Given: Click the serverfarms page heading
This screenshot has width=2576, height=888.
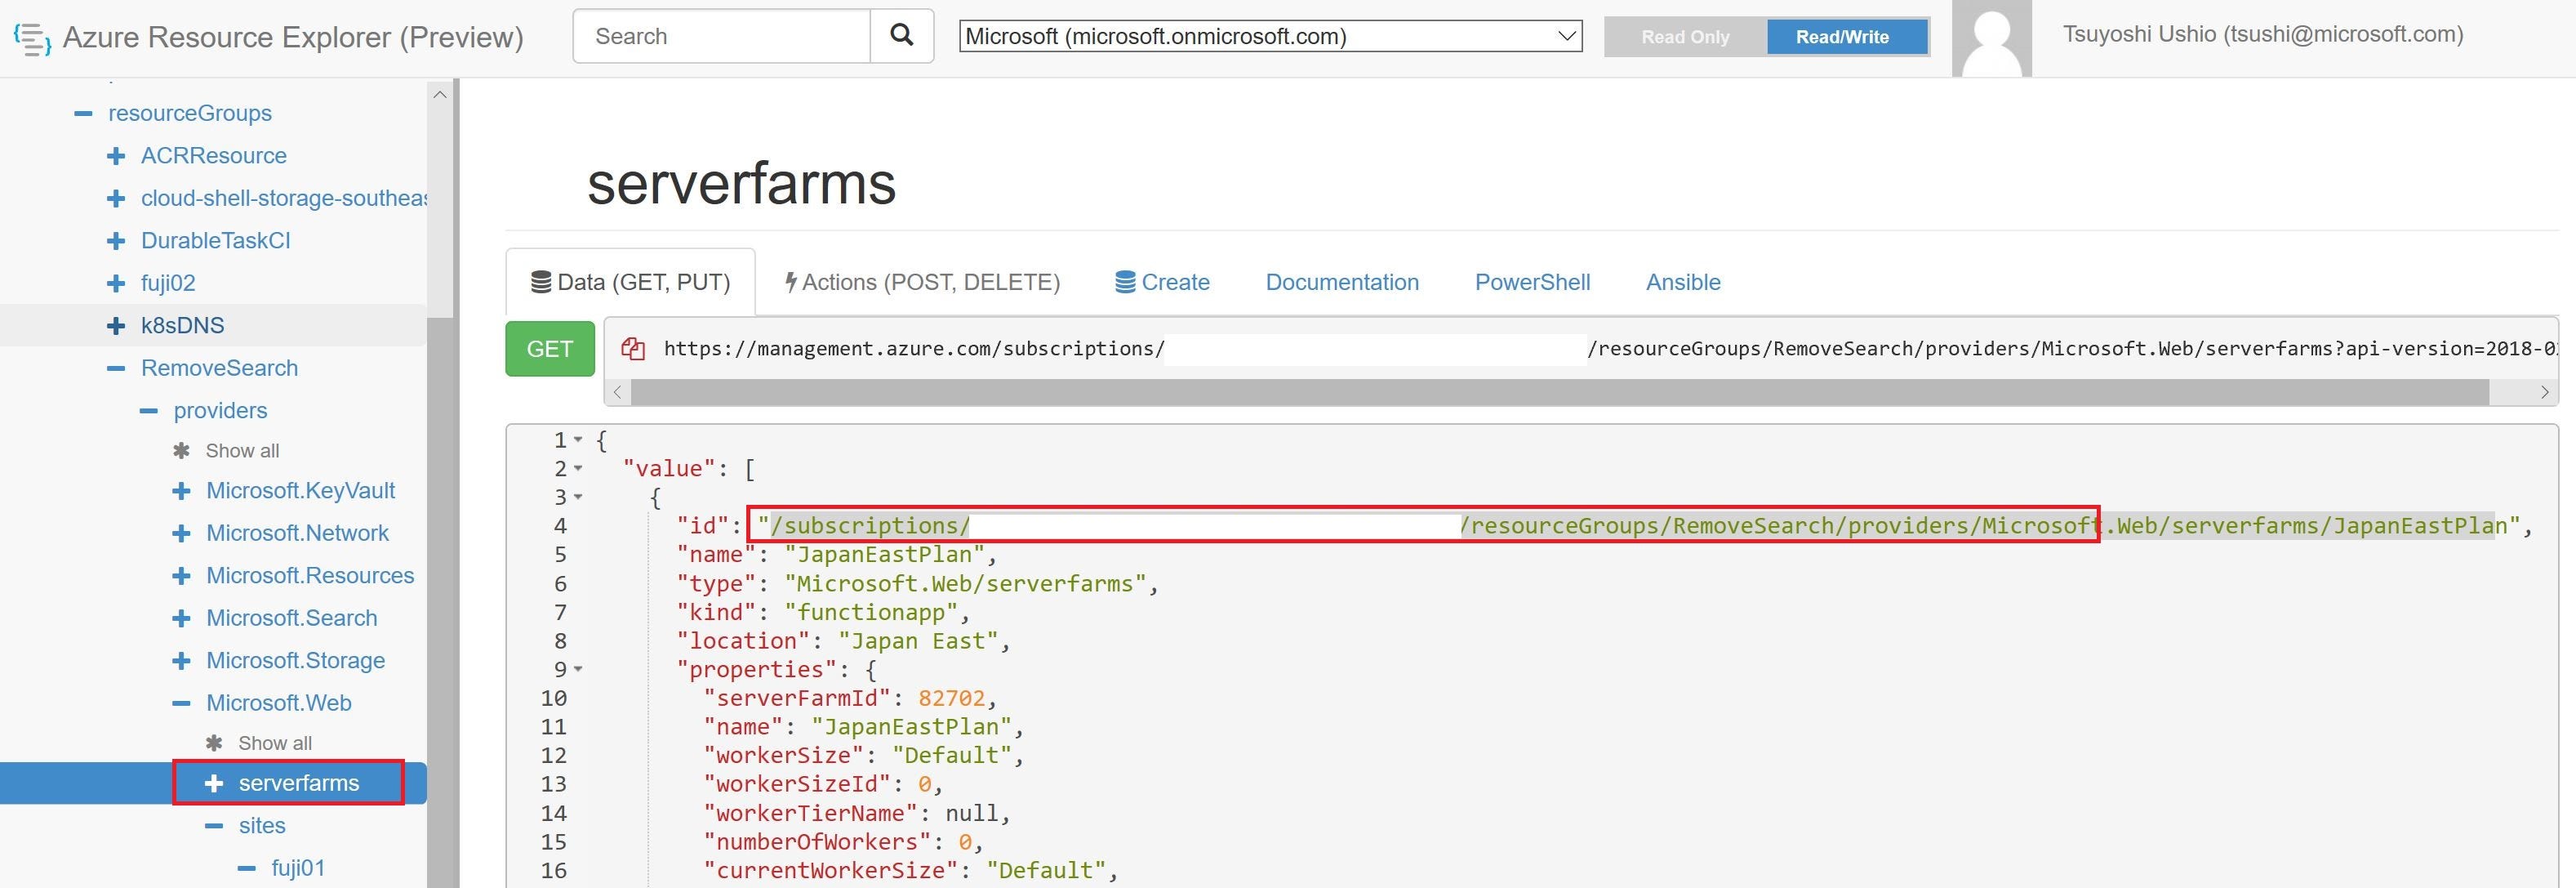Looking at the screenshot, I should click(x=741, y=183).
